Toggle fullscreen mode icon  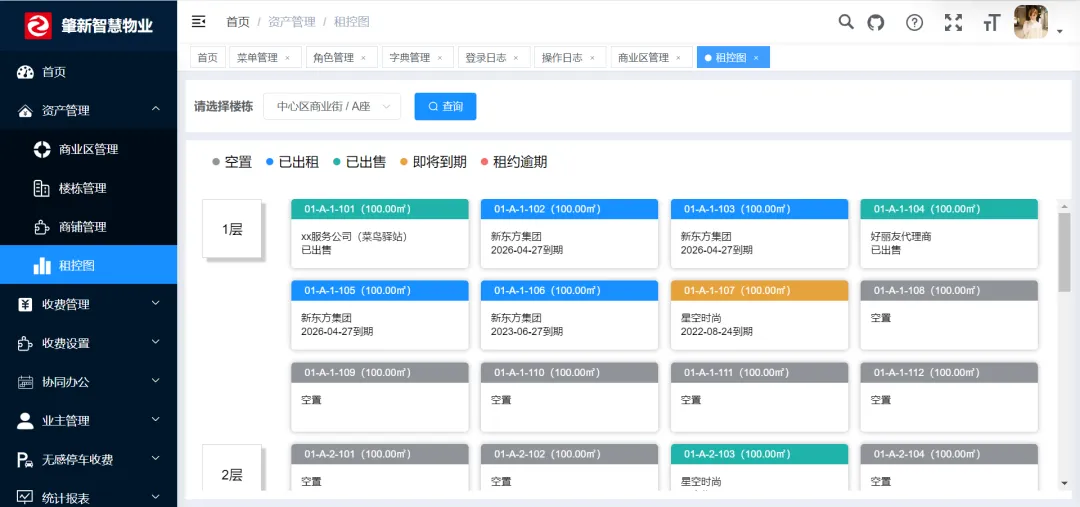pos(953,22)
